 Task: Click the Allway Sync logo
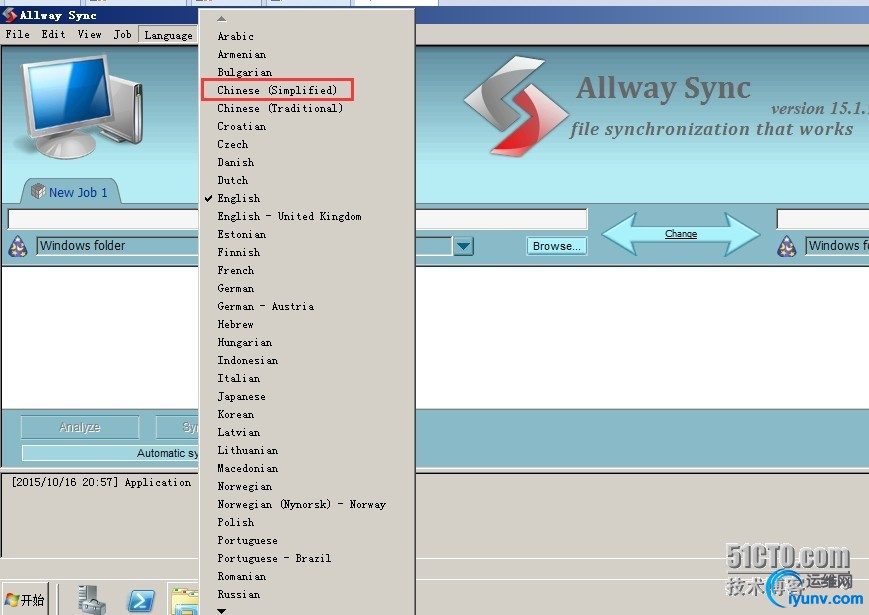pyautogui.click(x=515, y=105)
